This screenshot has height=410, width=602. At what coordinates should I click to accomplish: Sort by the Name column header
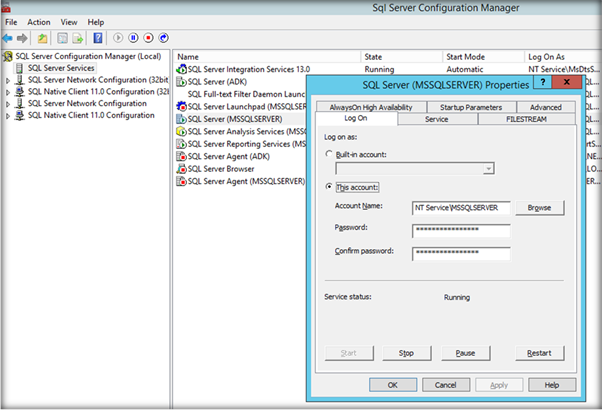267,57
